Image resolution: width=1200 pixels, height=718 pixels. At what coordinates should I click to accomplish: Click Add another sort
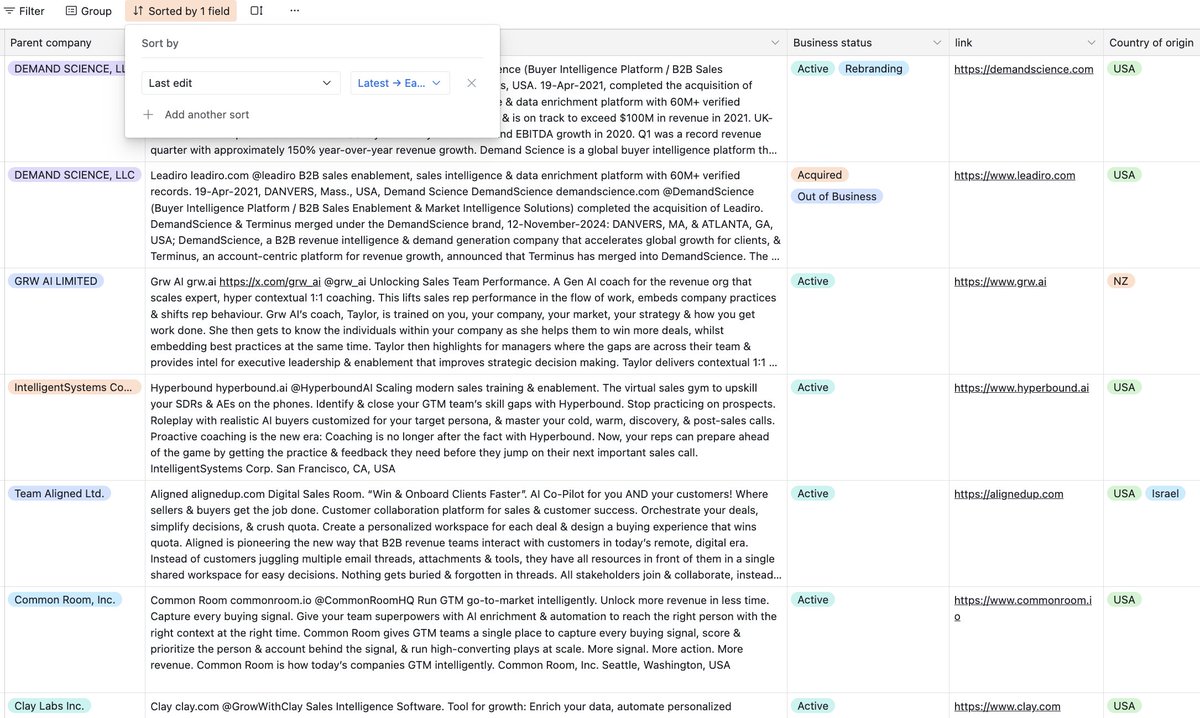click(x=196, y=115)
